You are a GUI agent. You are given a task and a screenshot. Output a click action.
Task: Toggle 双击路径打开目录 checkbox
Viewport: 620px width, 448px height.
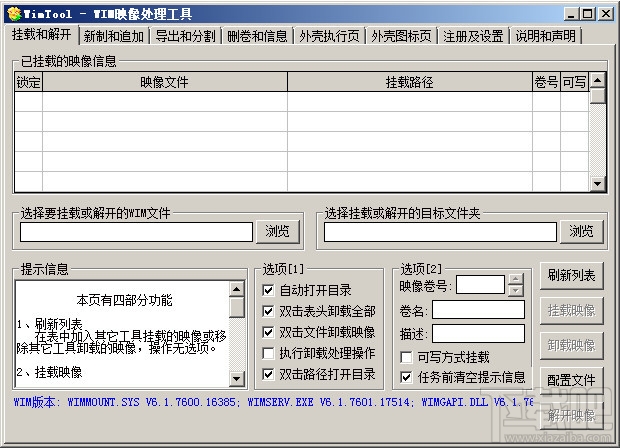[x=268, y=374]
